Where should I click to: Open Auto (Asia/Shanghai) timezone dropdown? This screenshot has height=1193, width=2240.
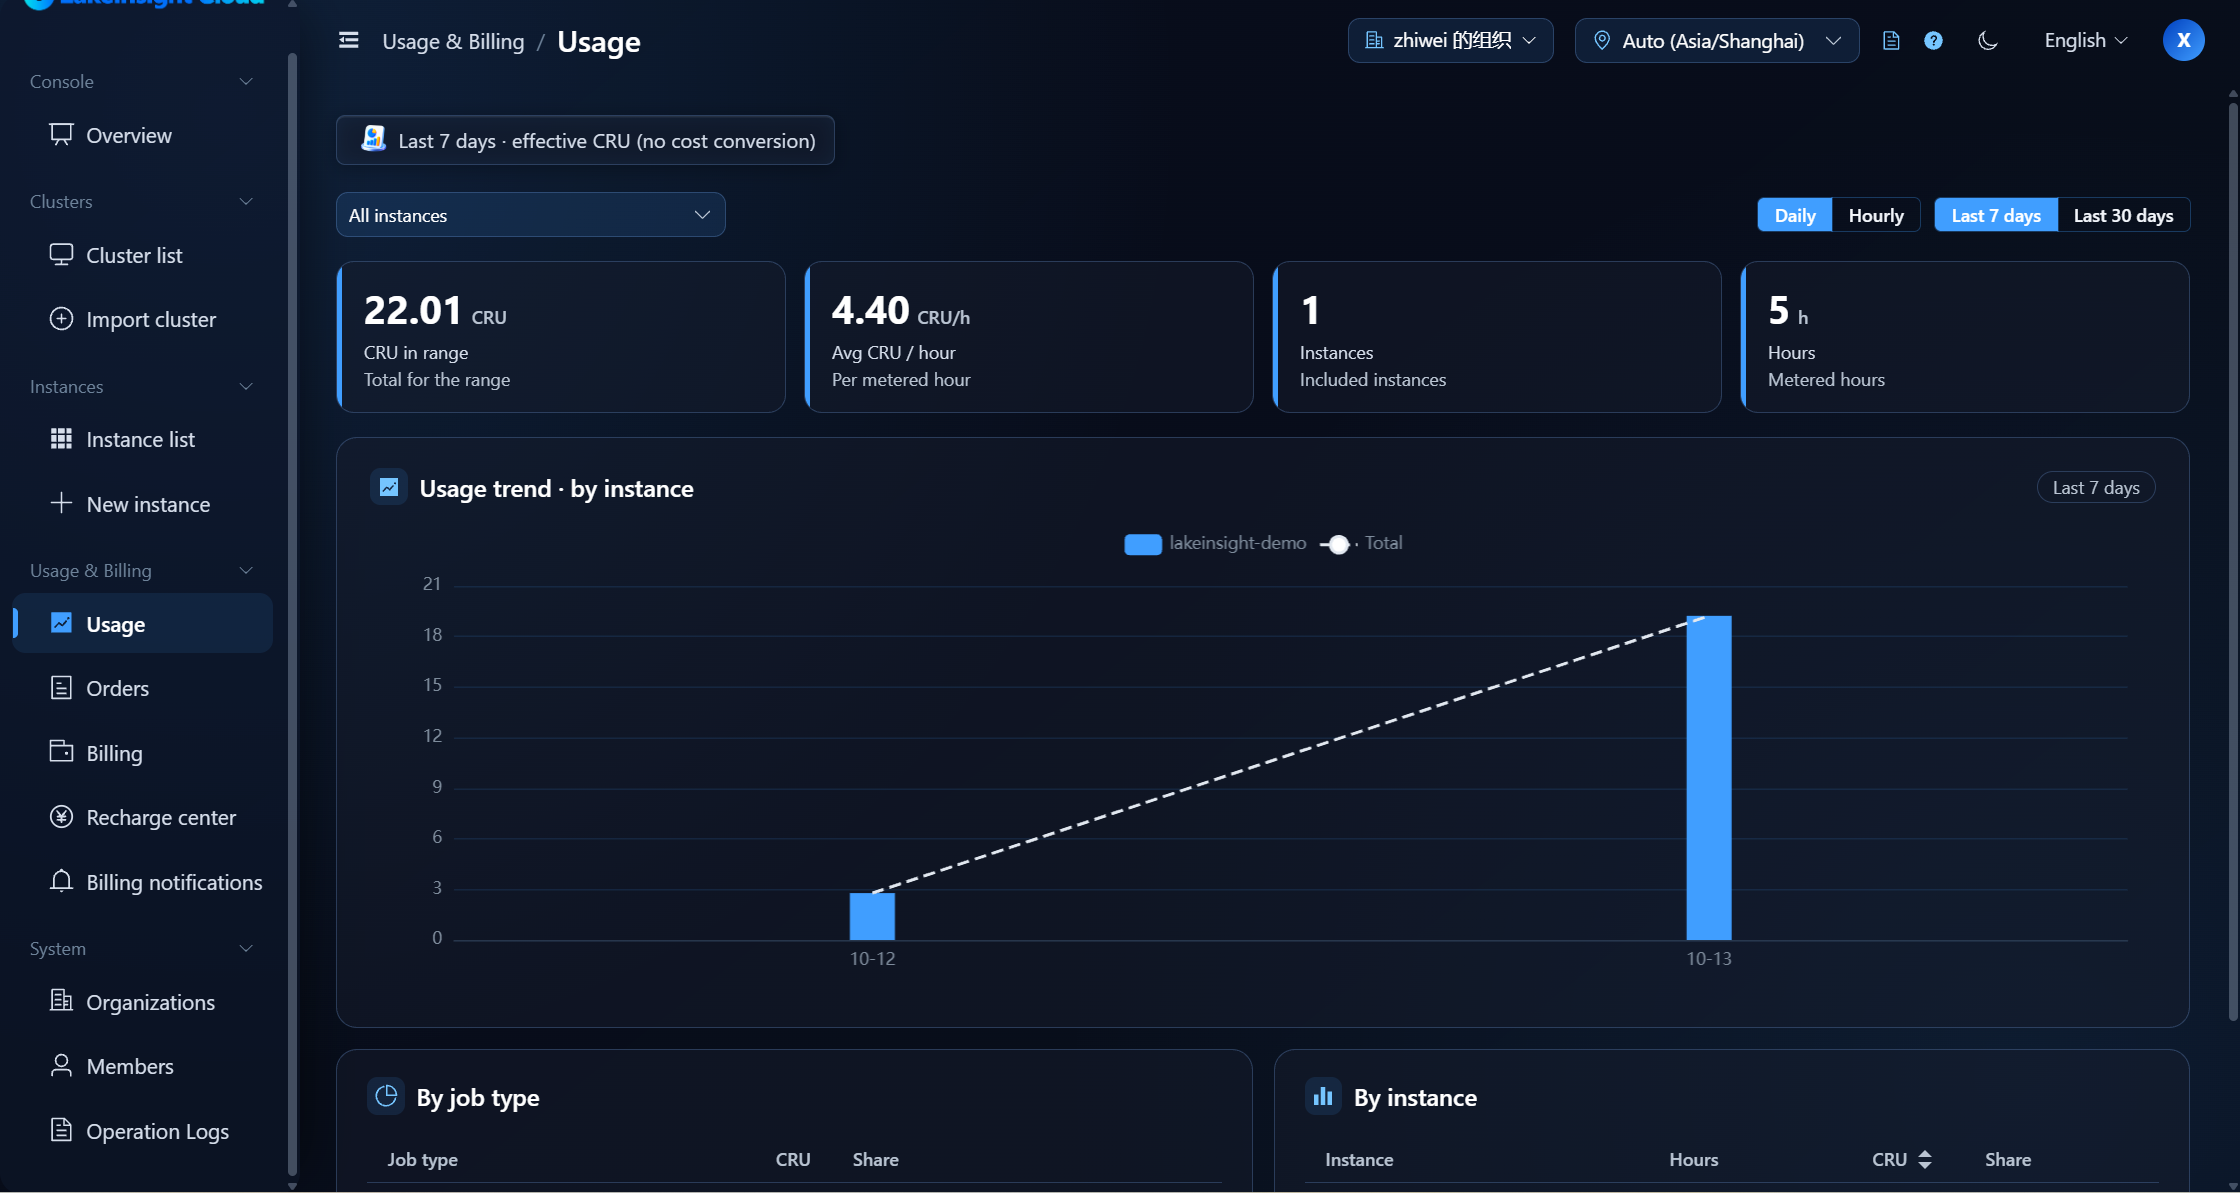(1716, 40)
